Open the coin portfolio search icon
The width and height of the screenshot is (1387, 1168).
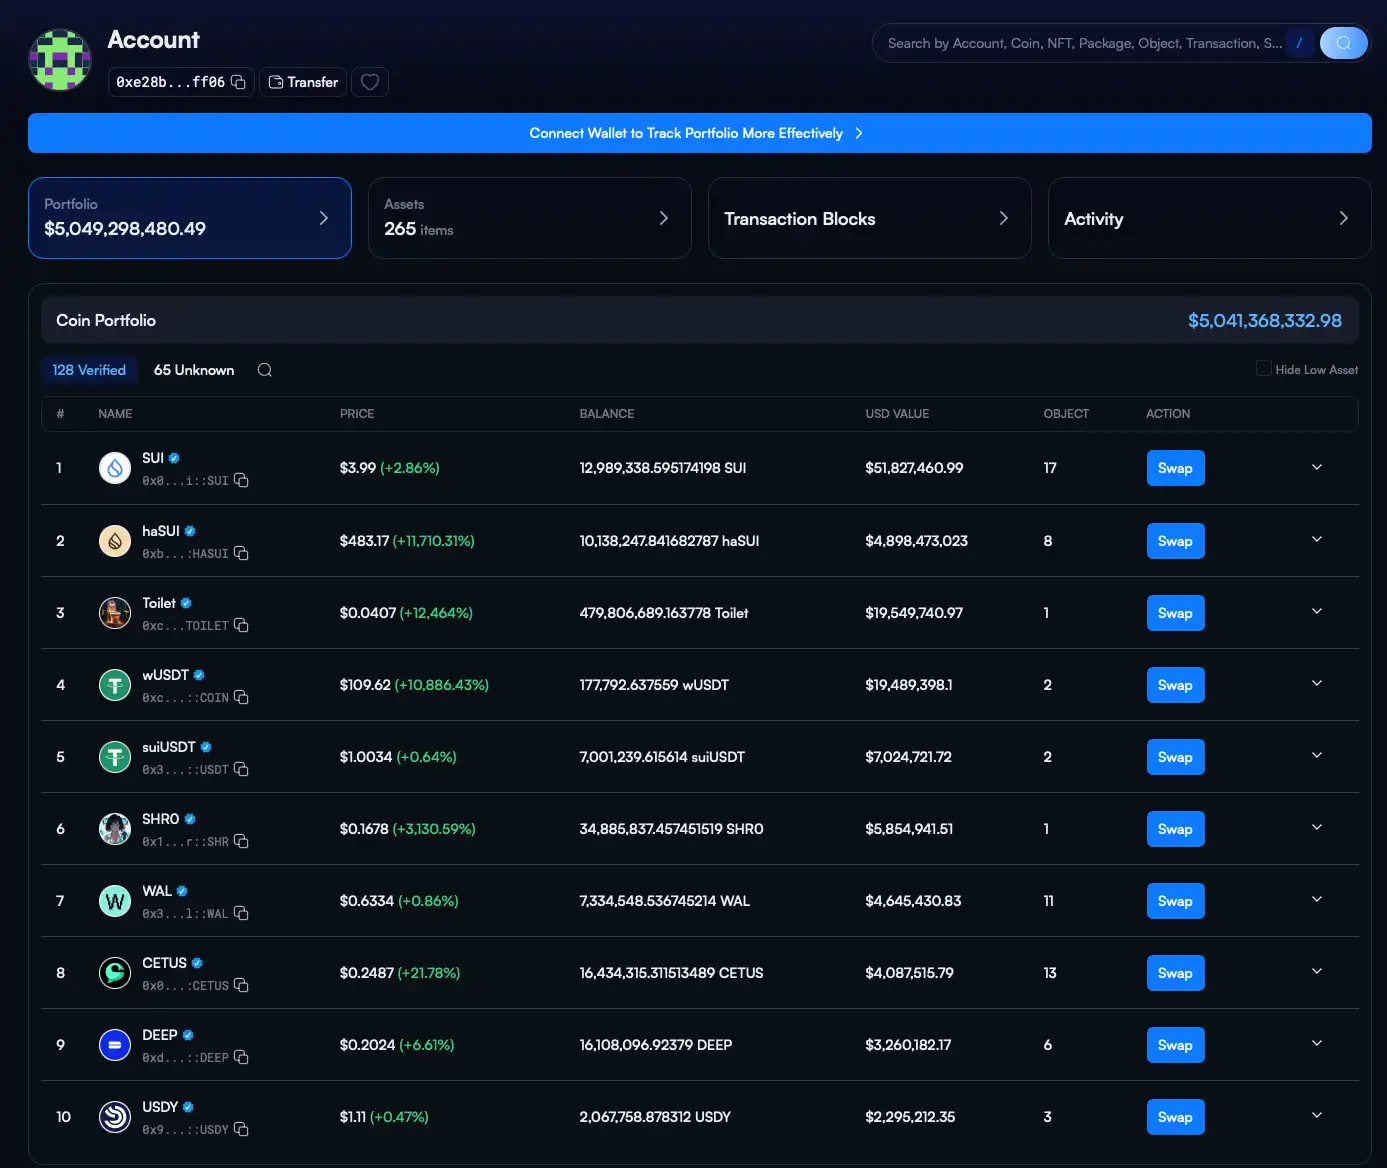[265, 370]
